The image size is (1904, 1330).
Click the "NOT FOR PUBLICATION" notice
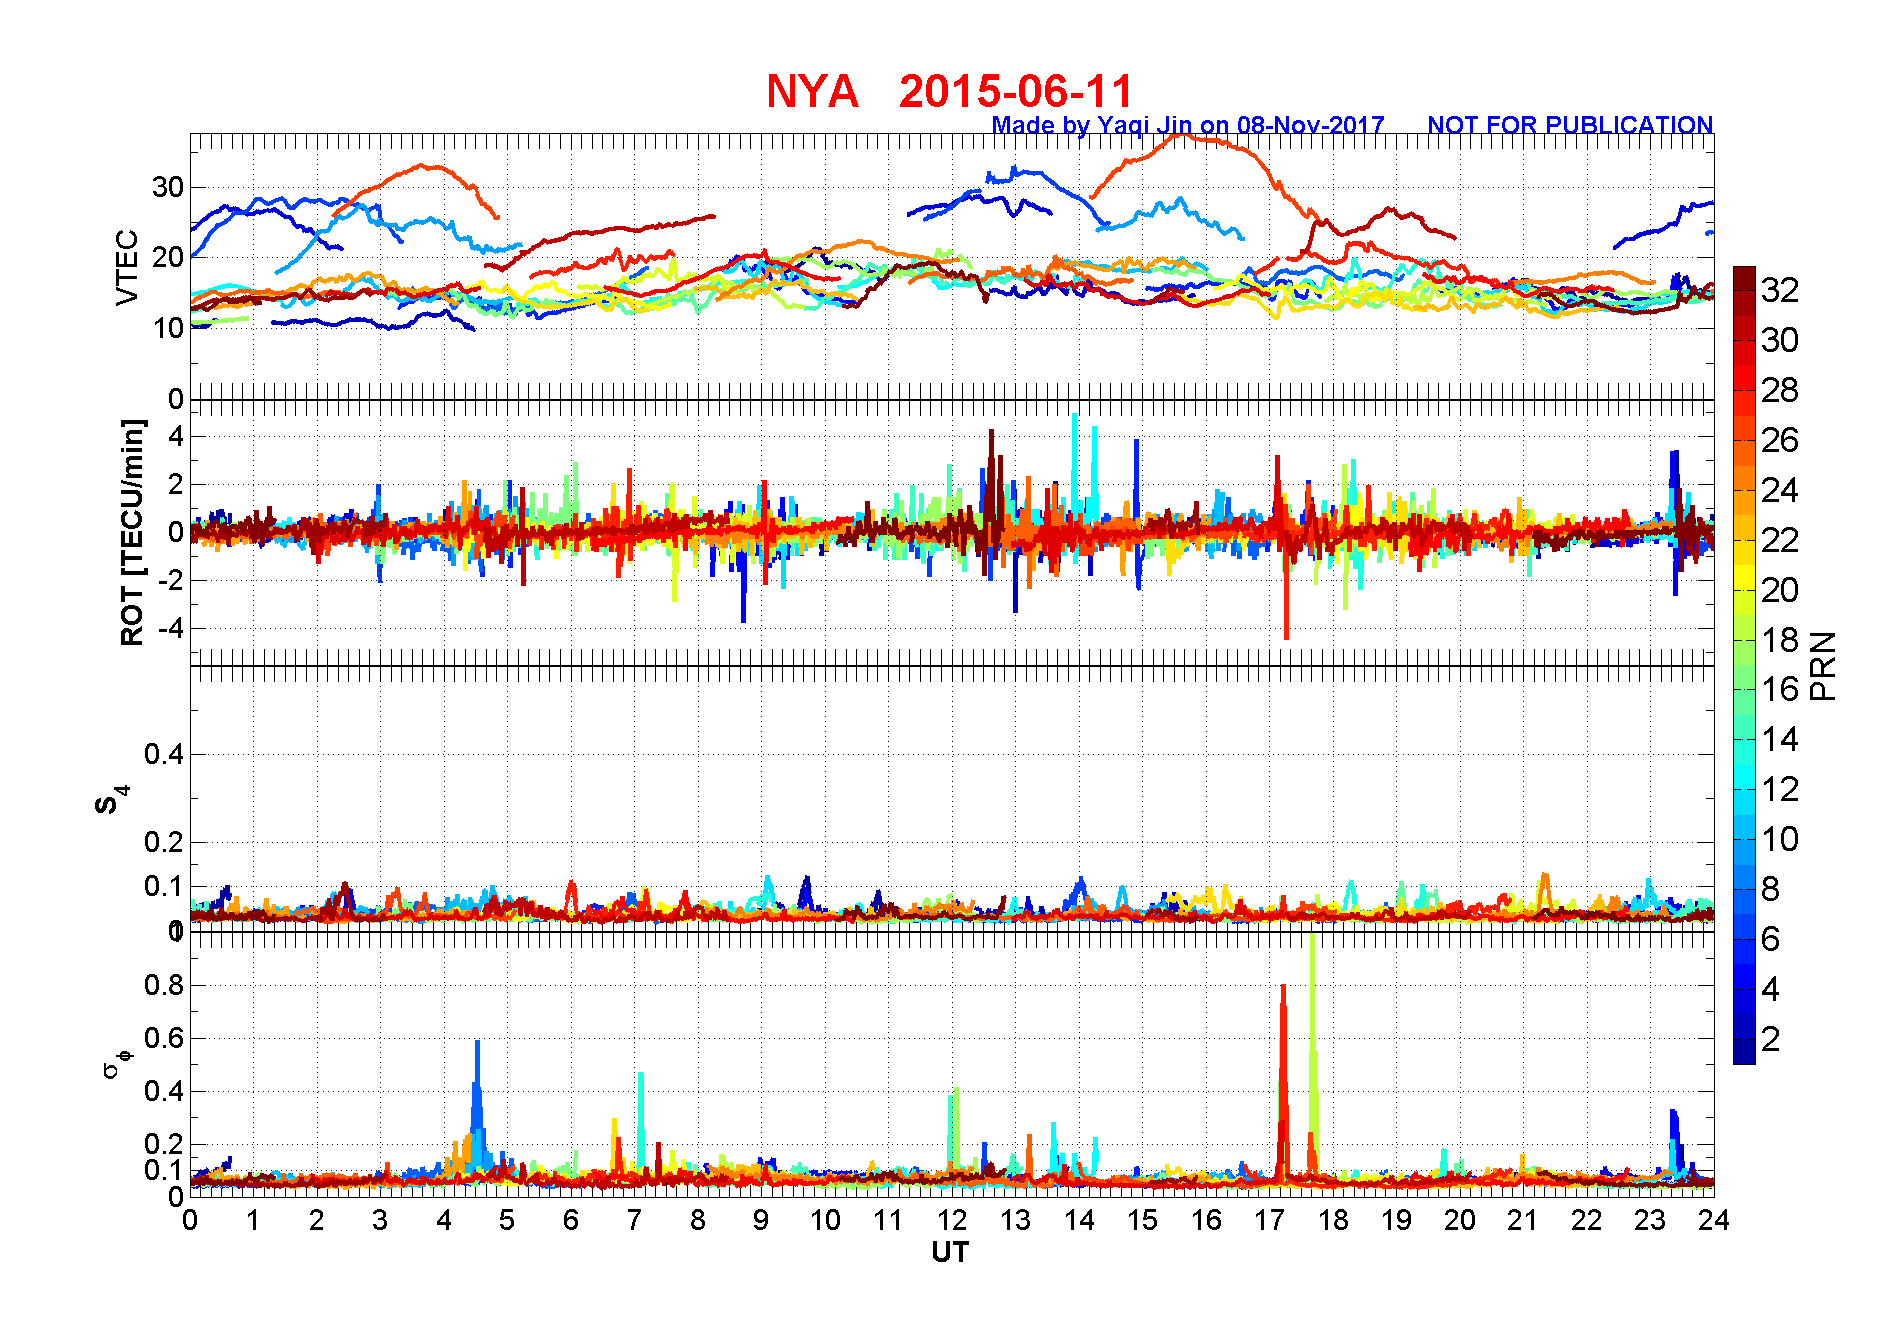[x=1570, y=125]
